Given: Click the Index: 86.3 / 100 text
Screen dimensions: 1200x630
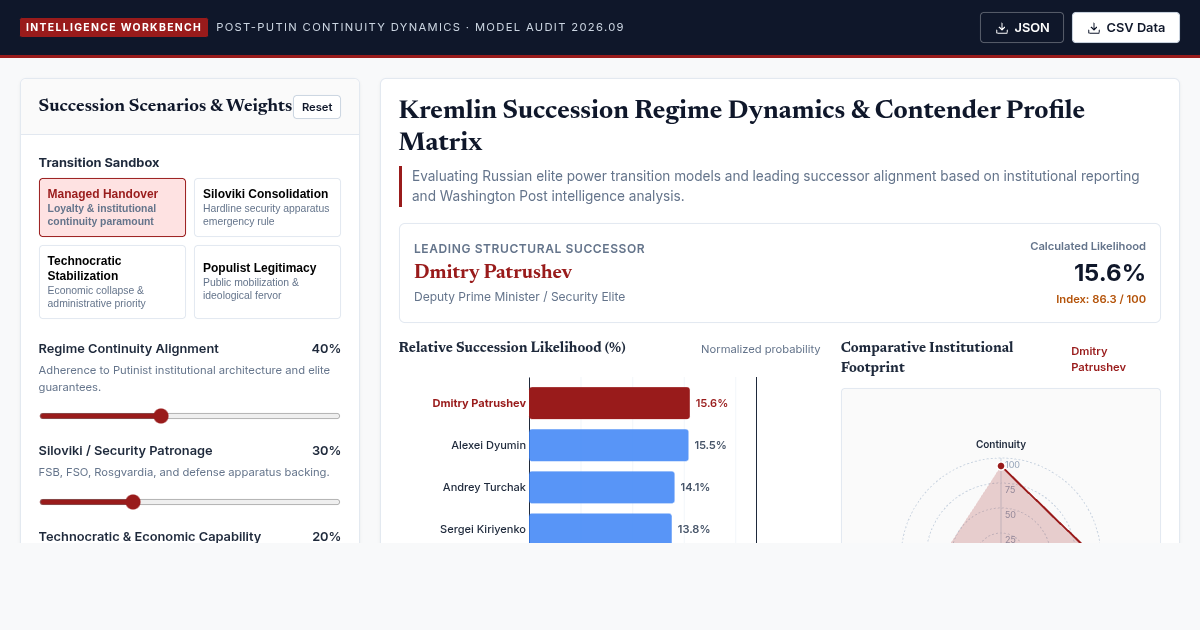Looking at the screenshot, I should point(1101,299).
